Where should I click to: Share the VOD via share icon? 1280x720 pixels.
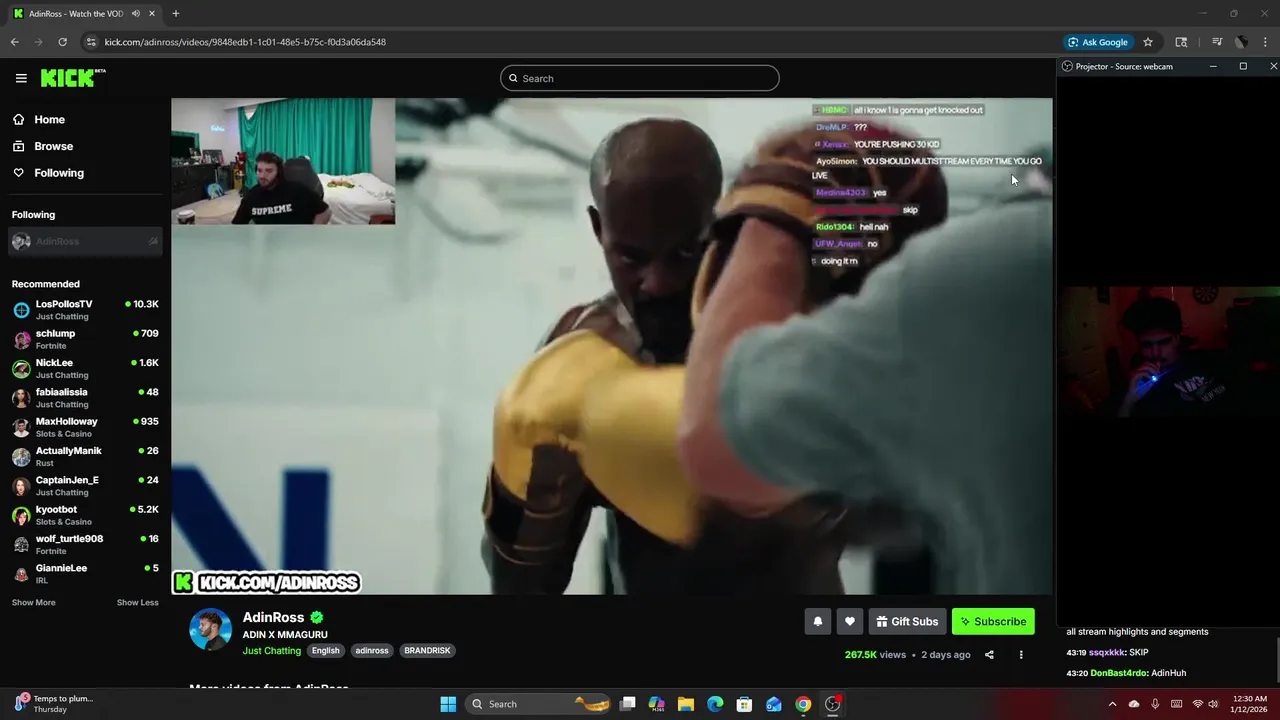click(x=989, y=655)
